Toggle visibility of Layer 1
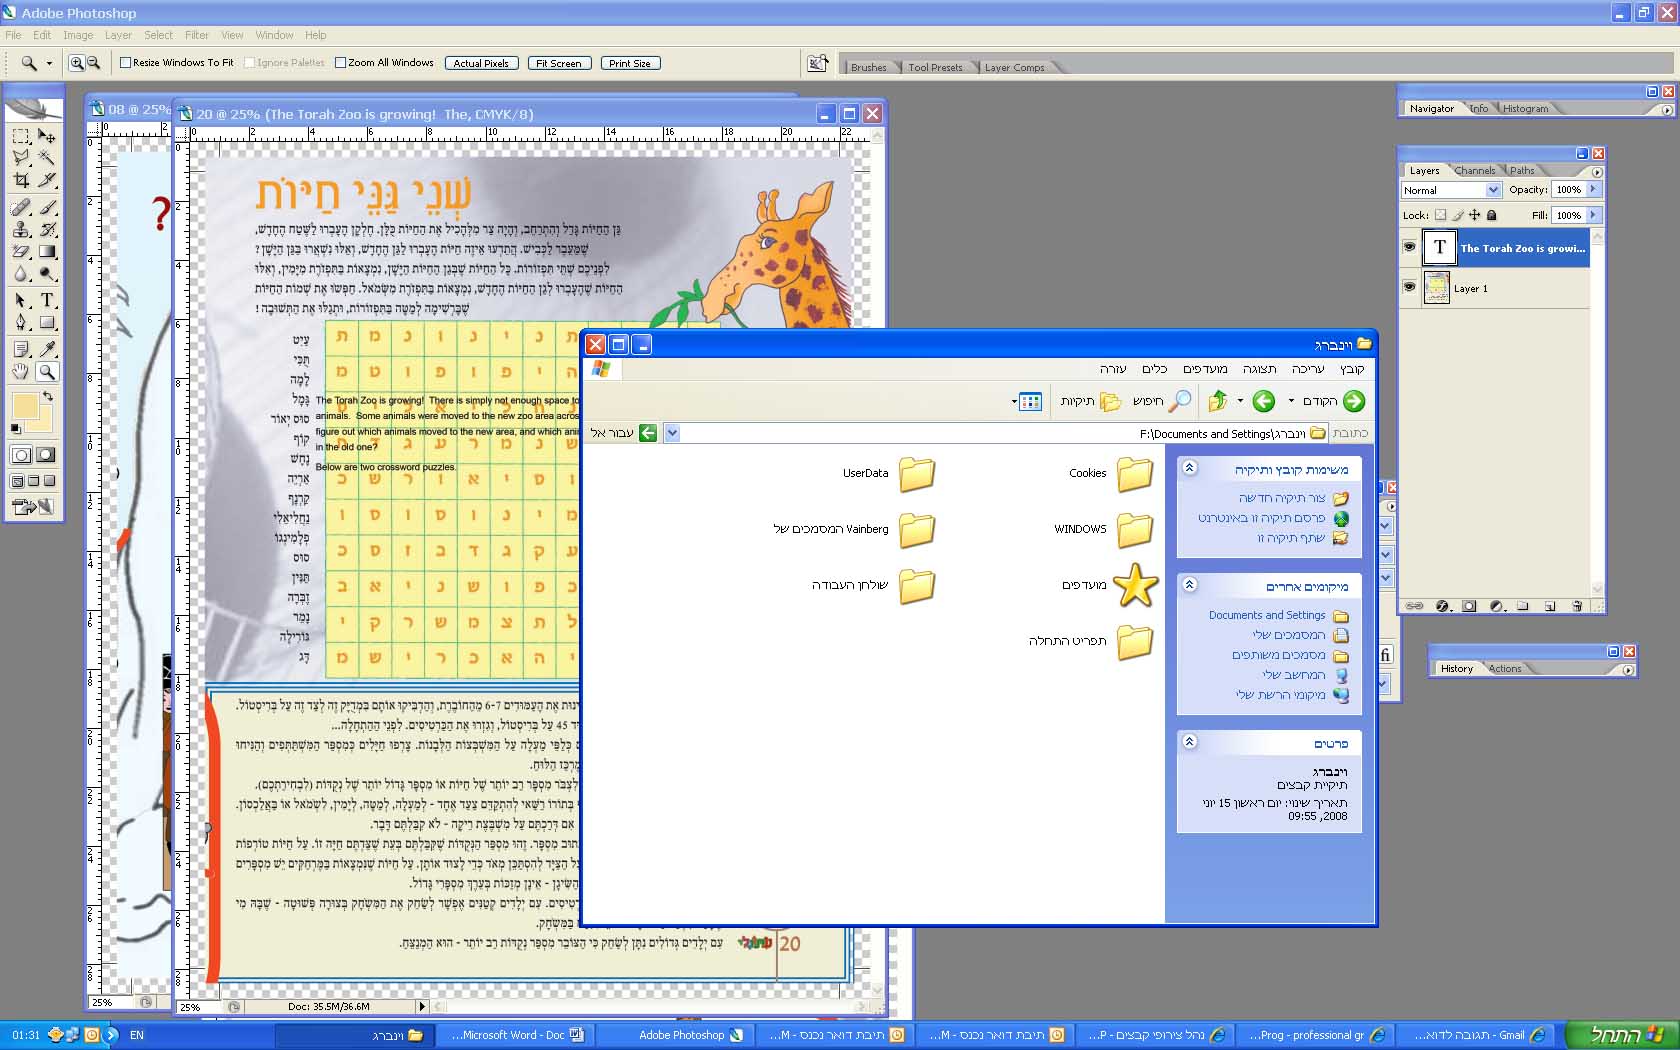Image resolution: width=1680 pixels, height=1050 pixels. coord(1410,287)
